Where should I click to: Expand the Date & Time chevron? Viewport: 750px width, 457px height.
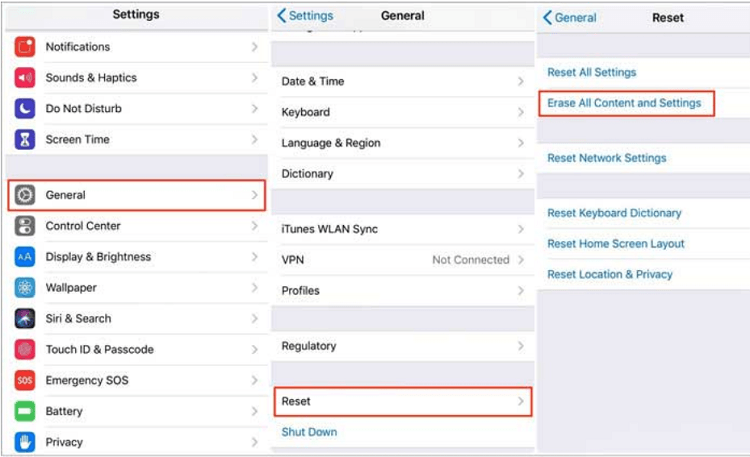pos(521,81)
